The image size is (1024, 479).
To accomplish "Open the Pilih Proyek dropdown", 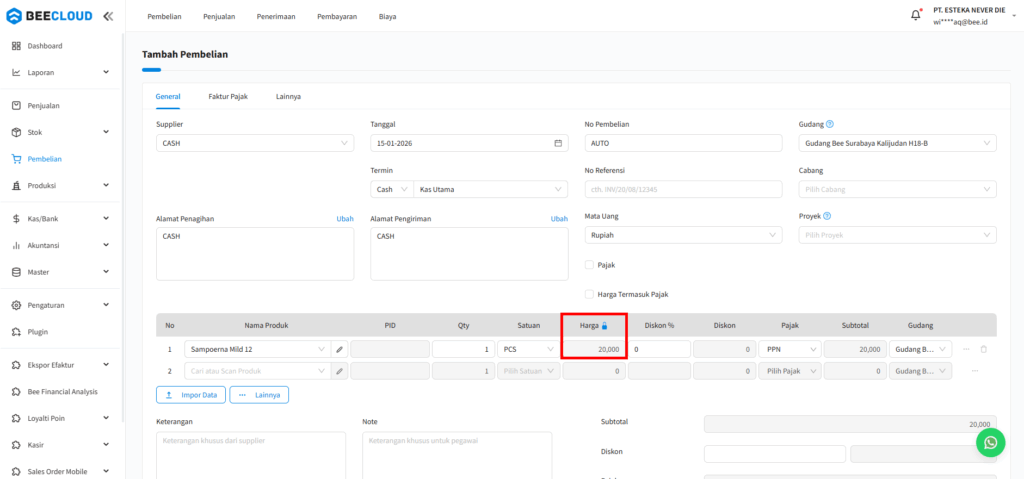I will pyautogui.click(x=897, y=235).
